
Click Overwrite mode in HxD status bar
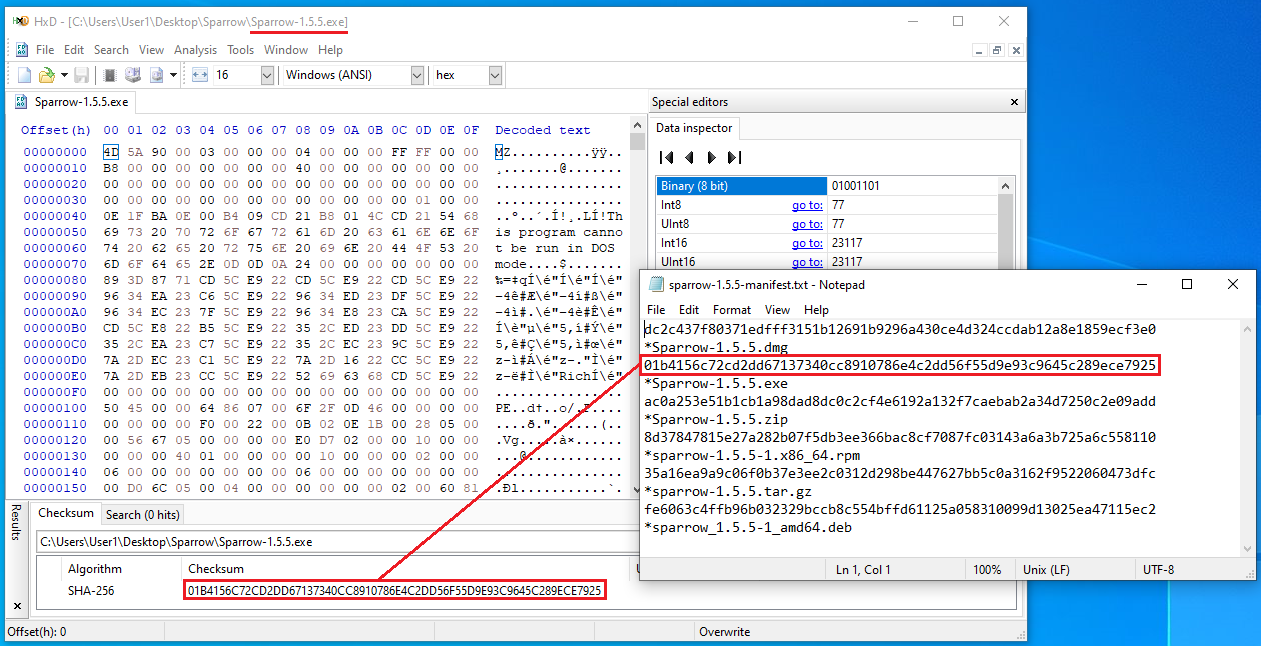[x=724, y=632]
